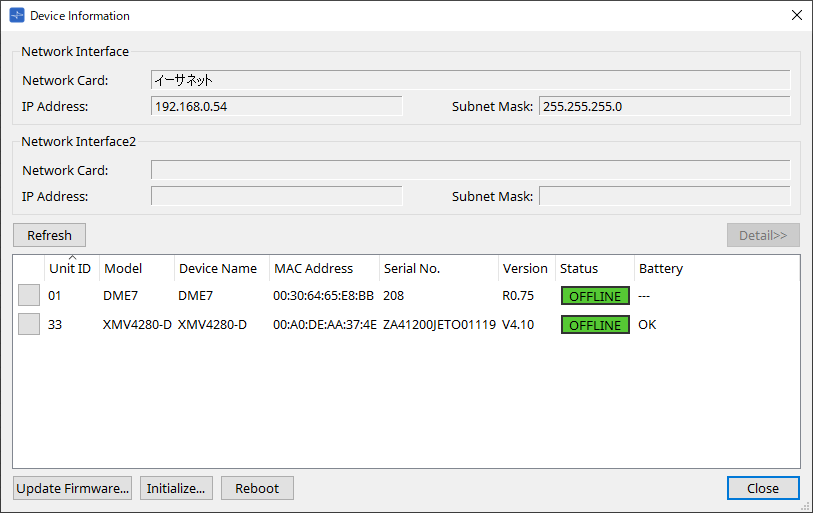Click the Initialize button
Image resolution: width=813 pixels, height=513 pixels.
pyautogui.click(x=176, y=488)
